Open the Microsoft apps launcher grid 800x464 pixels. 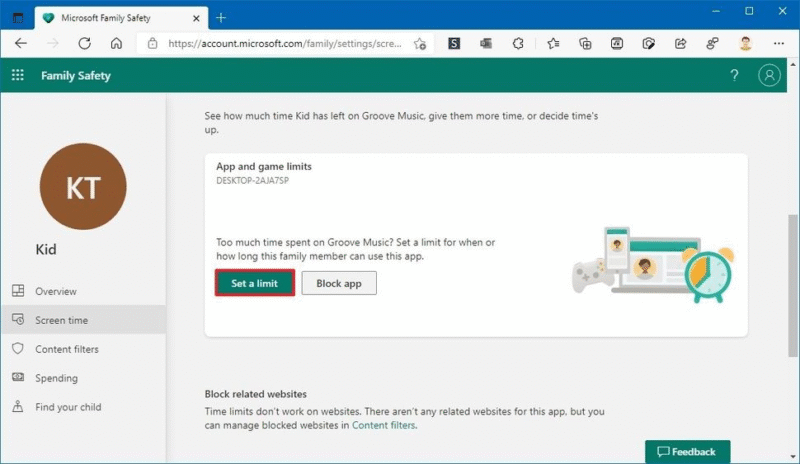point(18,75)
